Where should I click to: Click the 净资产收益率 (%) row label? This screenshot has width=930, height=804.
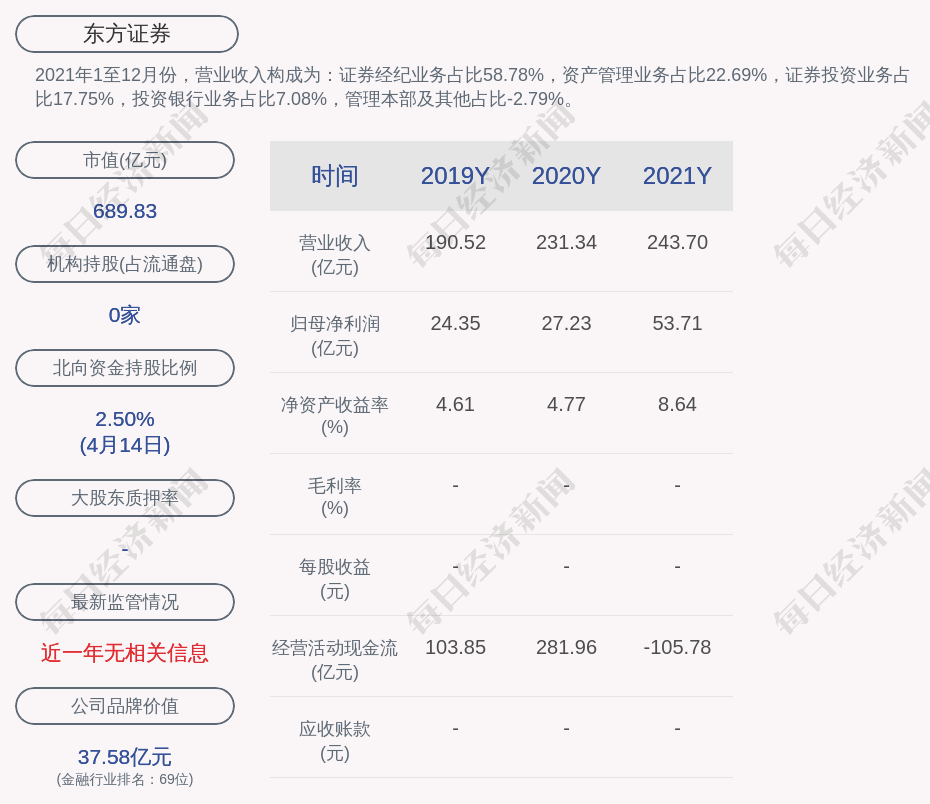pyautogui.click(x=335, y=416)
